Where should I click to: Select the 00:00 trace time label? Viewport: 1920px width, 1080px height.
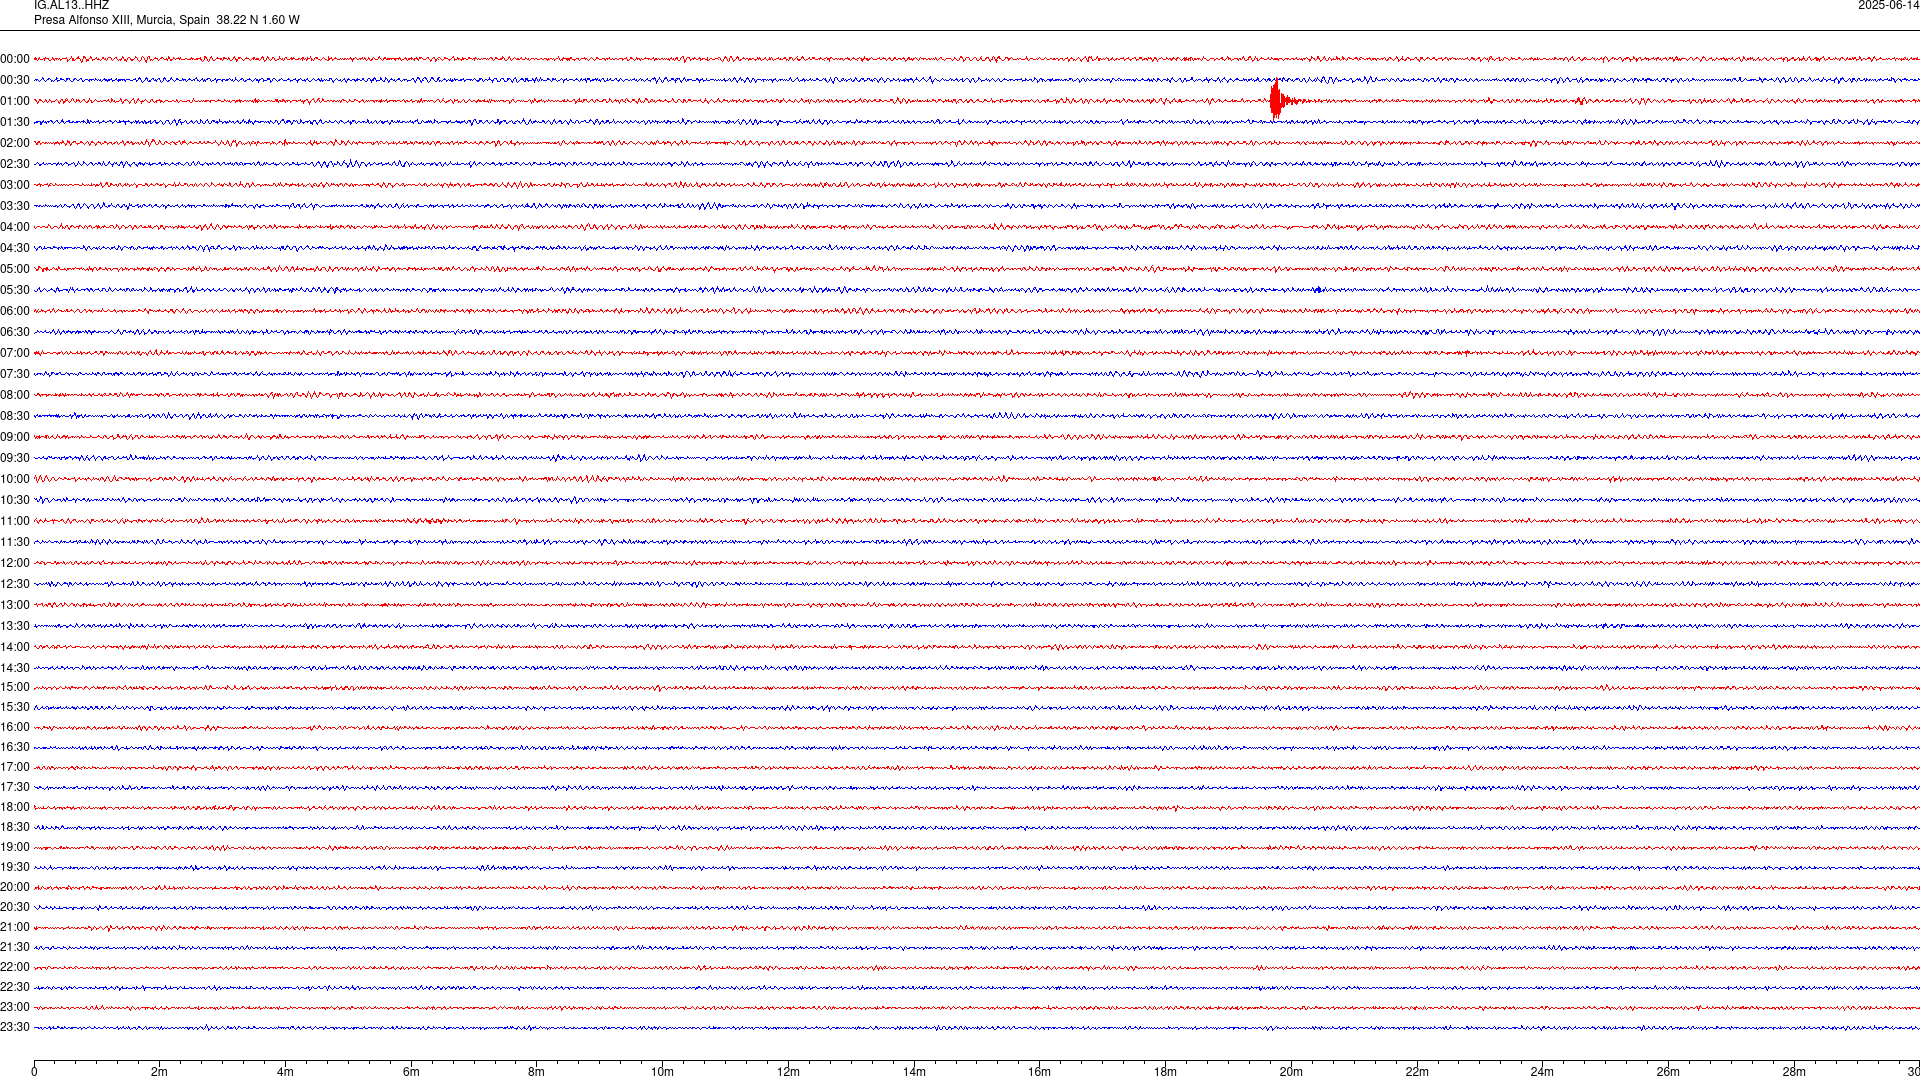[15, 59]
